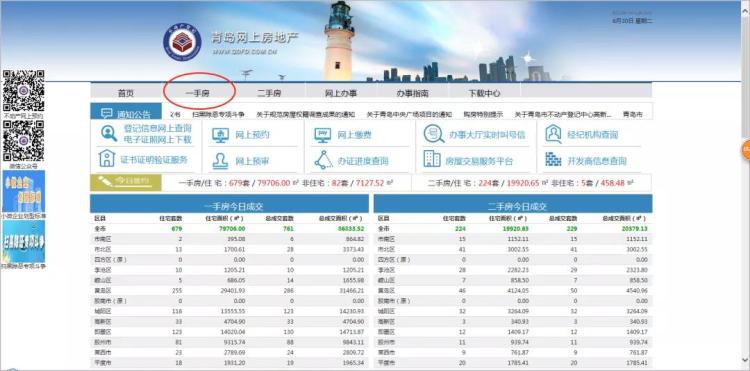Click the date text at top right
Screen dimensions: 750x371
pos(632,21)
